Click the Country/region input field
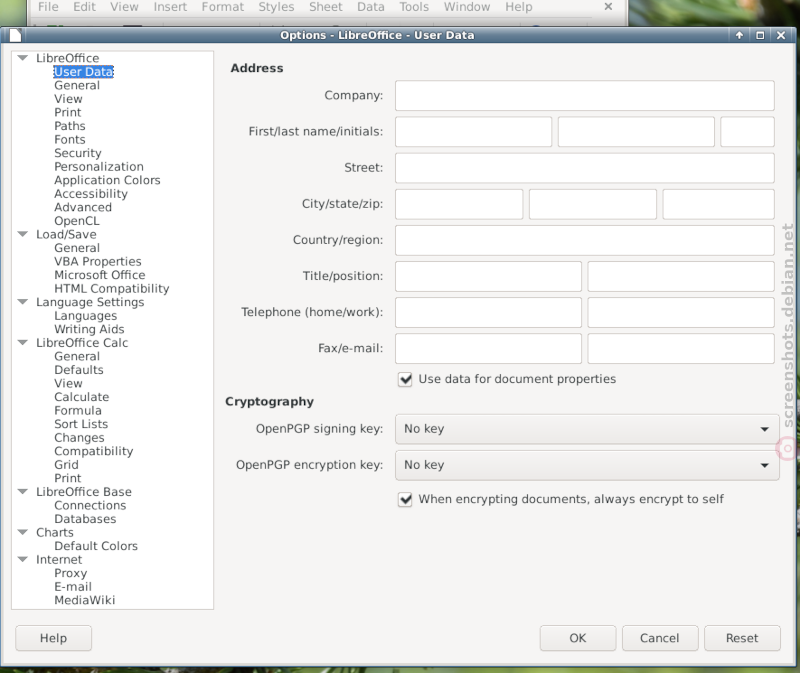800x673 pixels. (x=585, y=240)
